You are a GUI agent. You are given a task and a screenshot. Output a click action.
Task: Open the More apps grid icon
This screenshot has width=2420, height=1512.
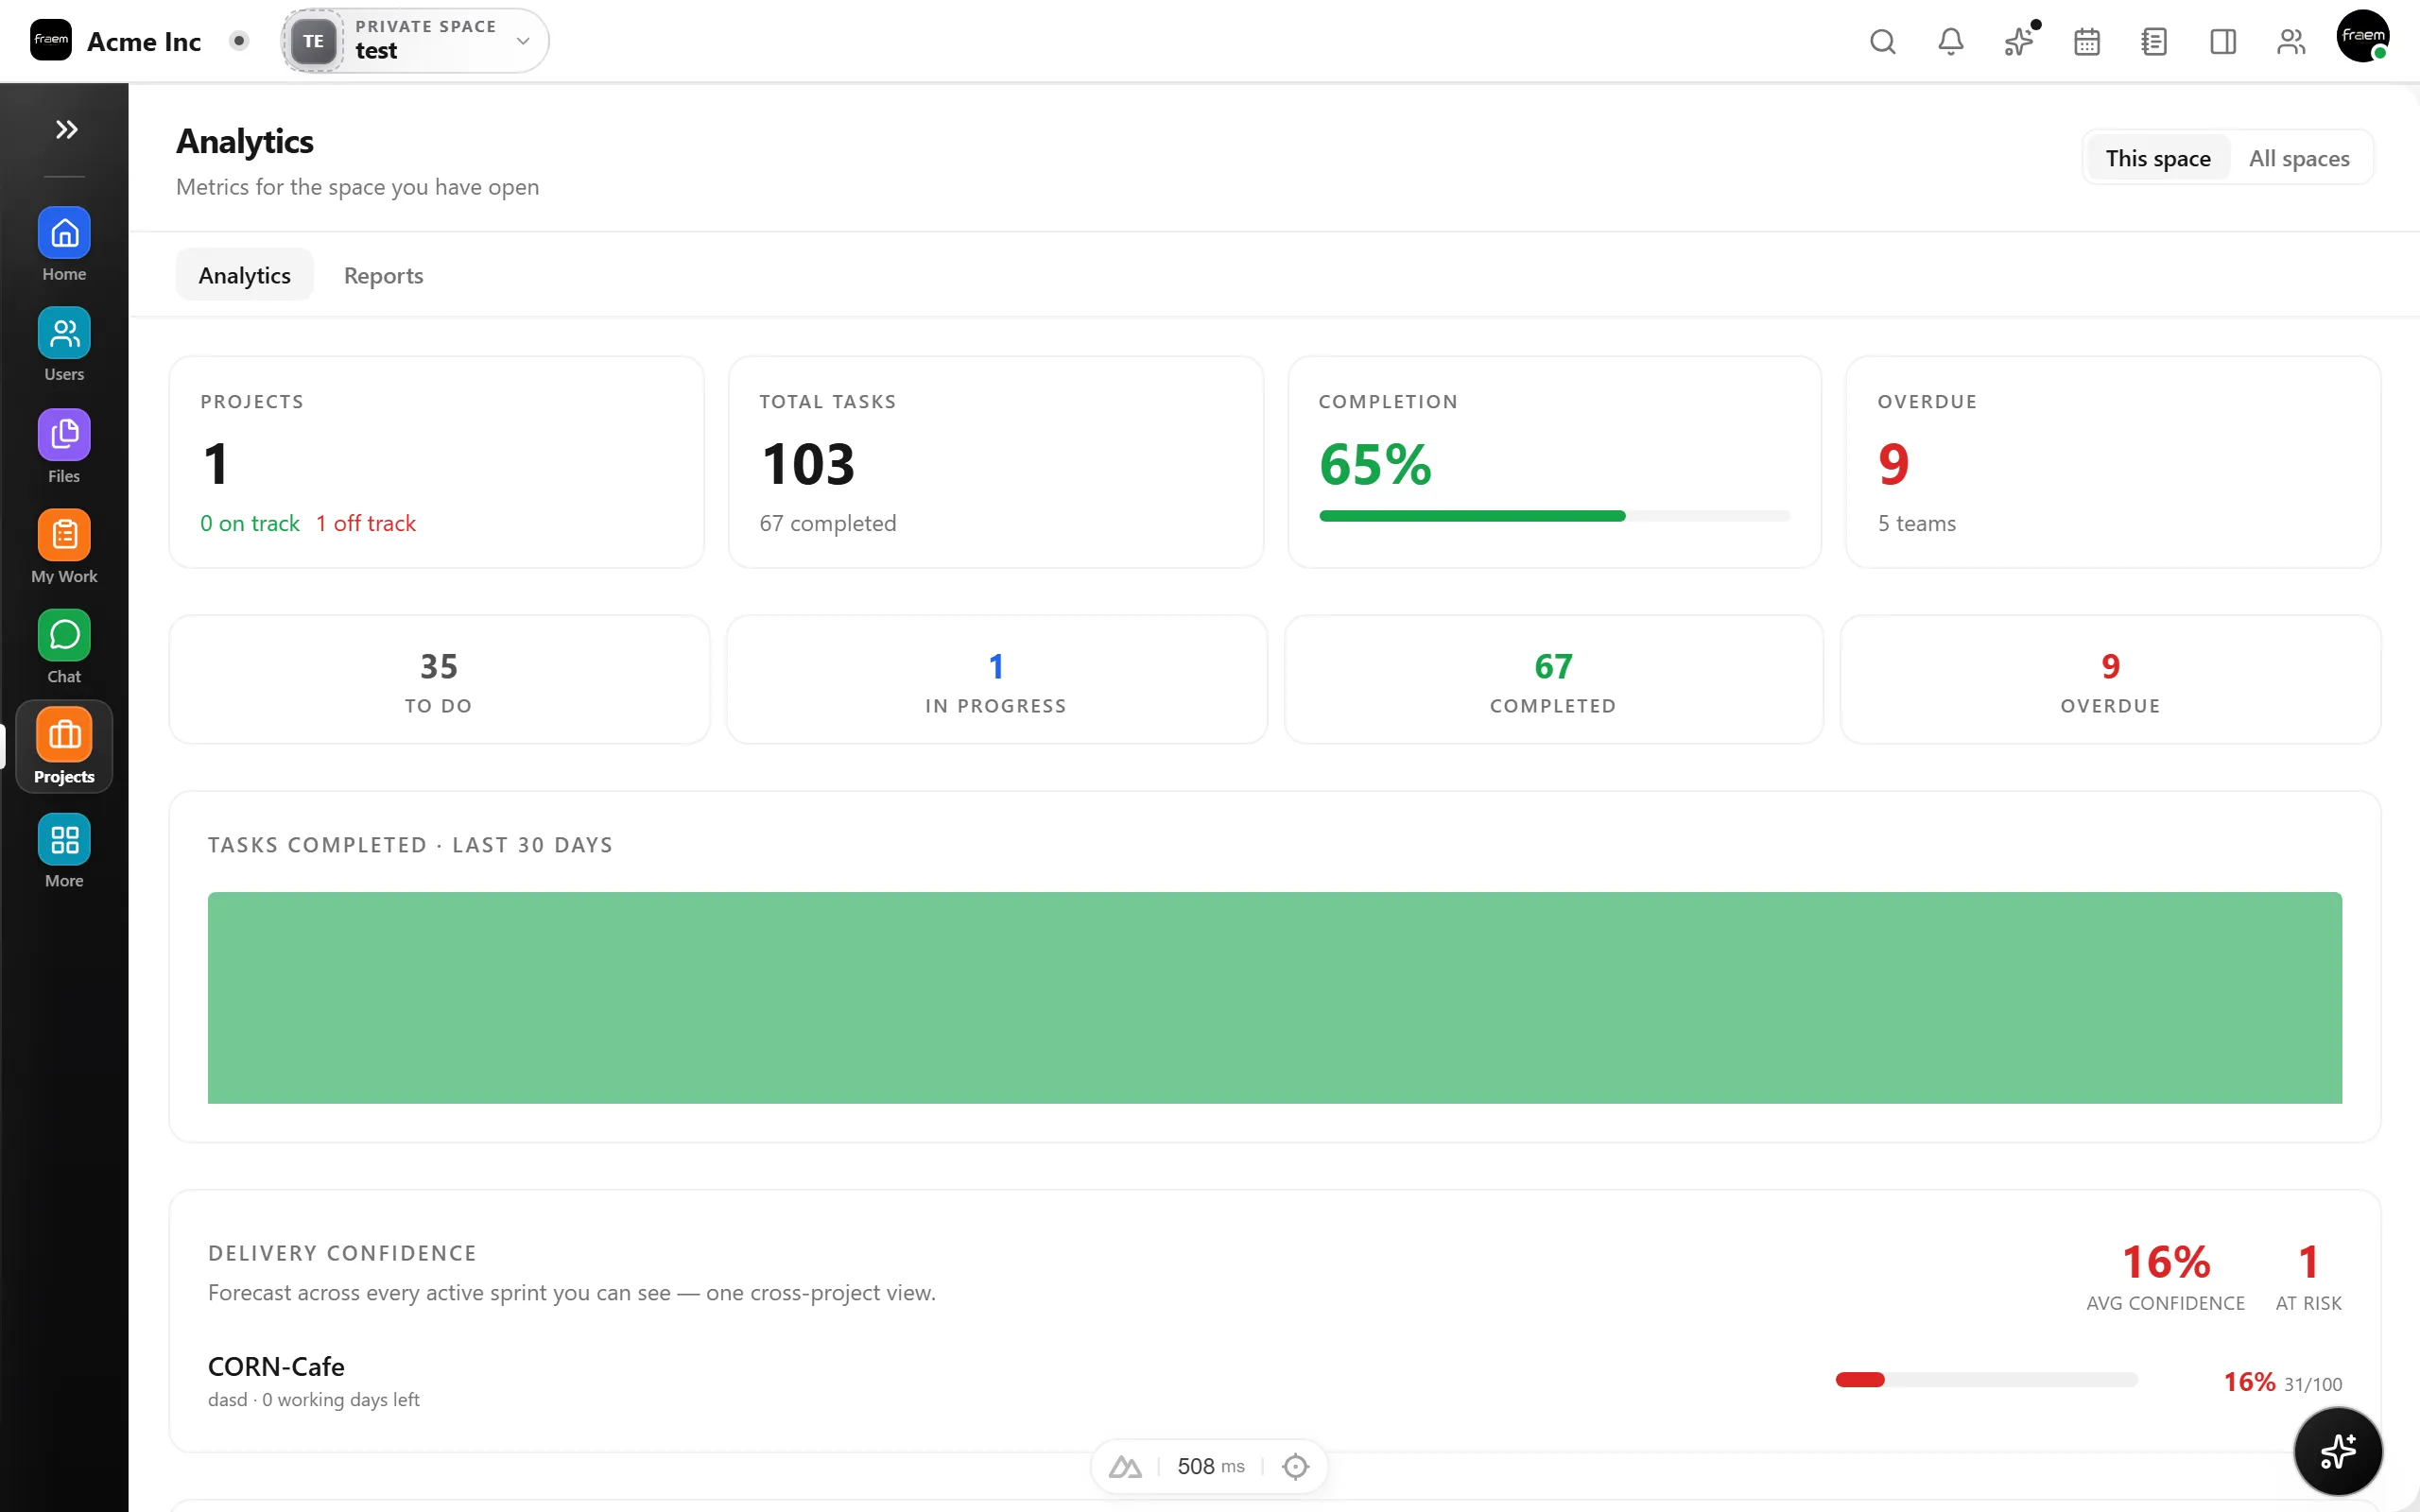pyautogui.click(x=64, y=851)
